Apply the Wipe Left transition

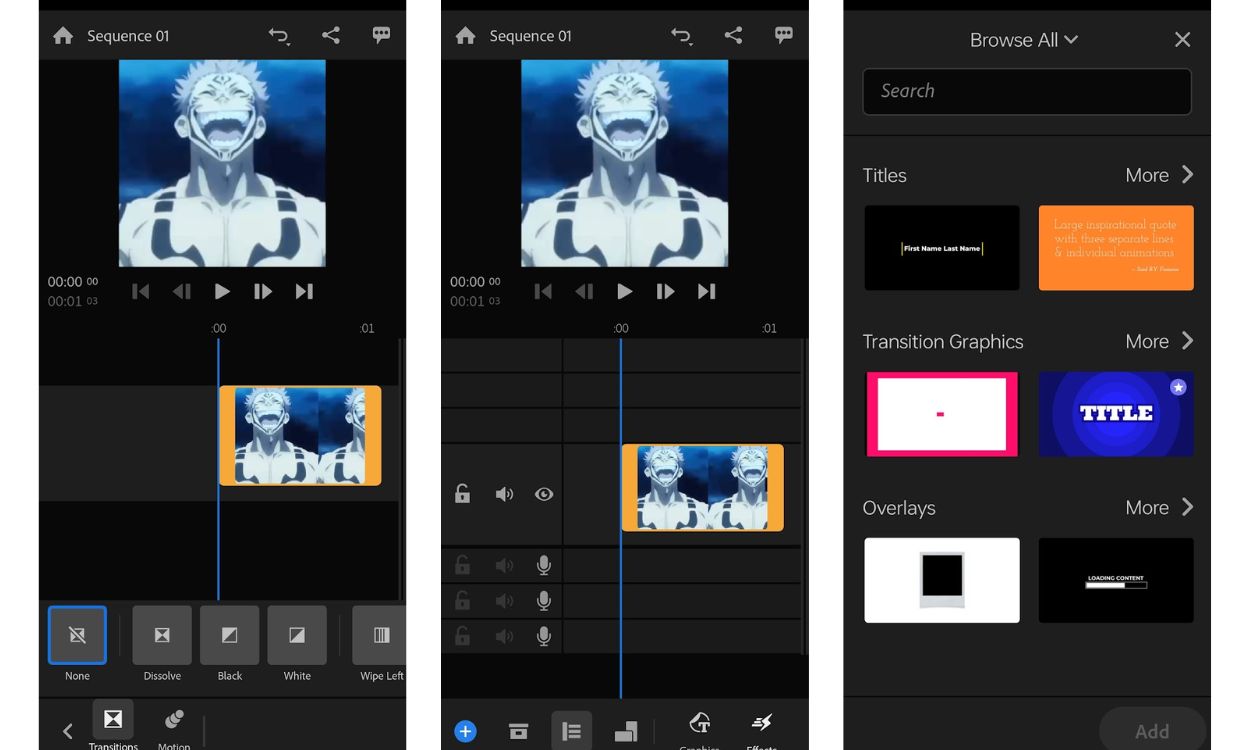coord(380,635)
